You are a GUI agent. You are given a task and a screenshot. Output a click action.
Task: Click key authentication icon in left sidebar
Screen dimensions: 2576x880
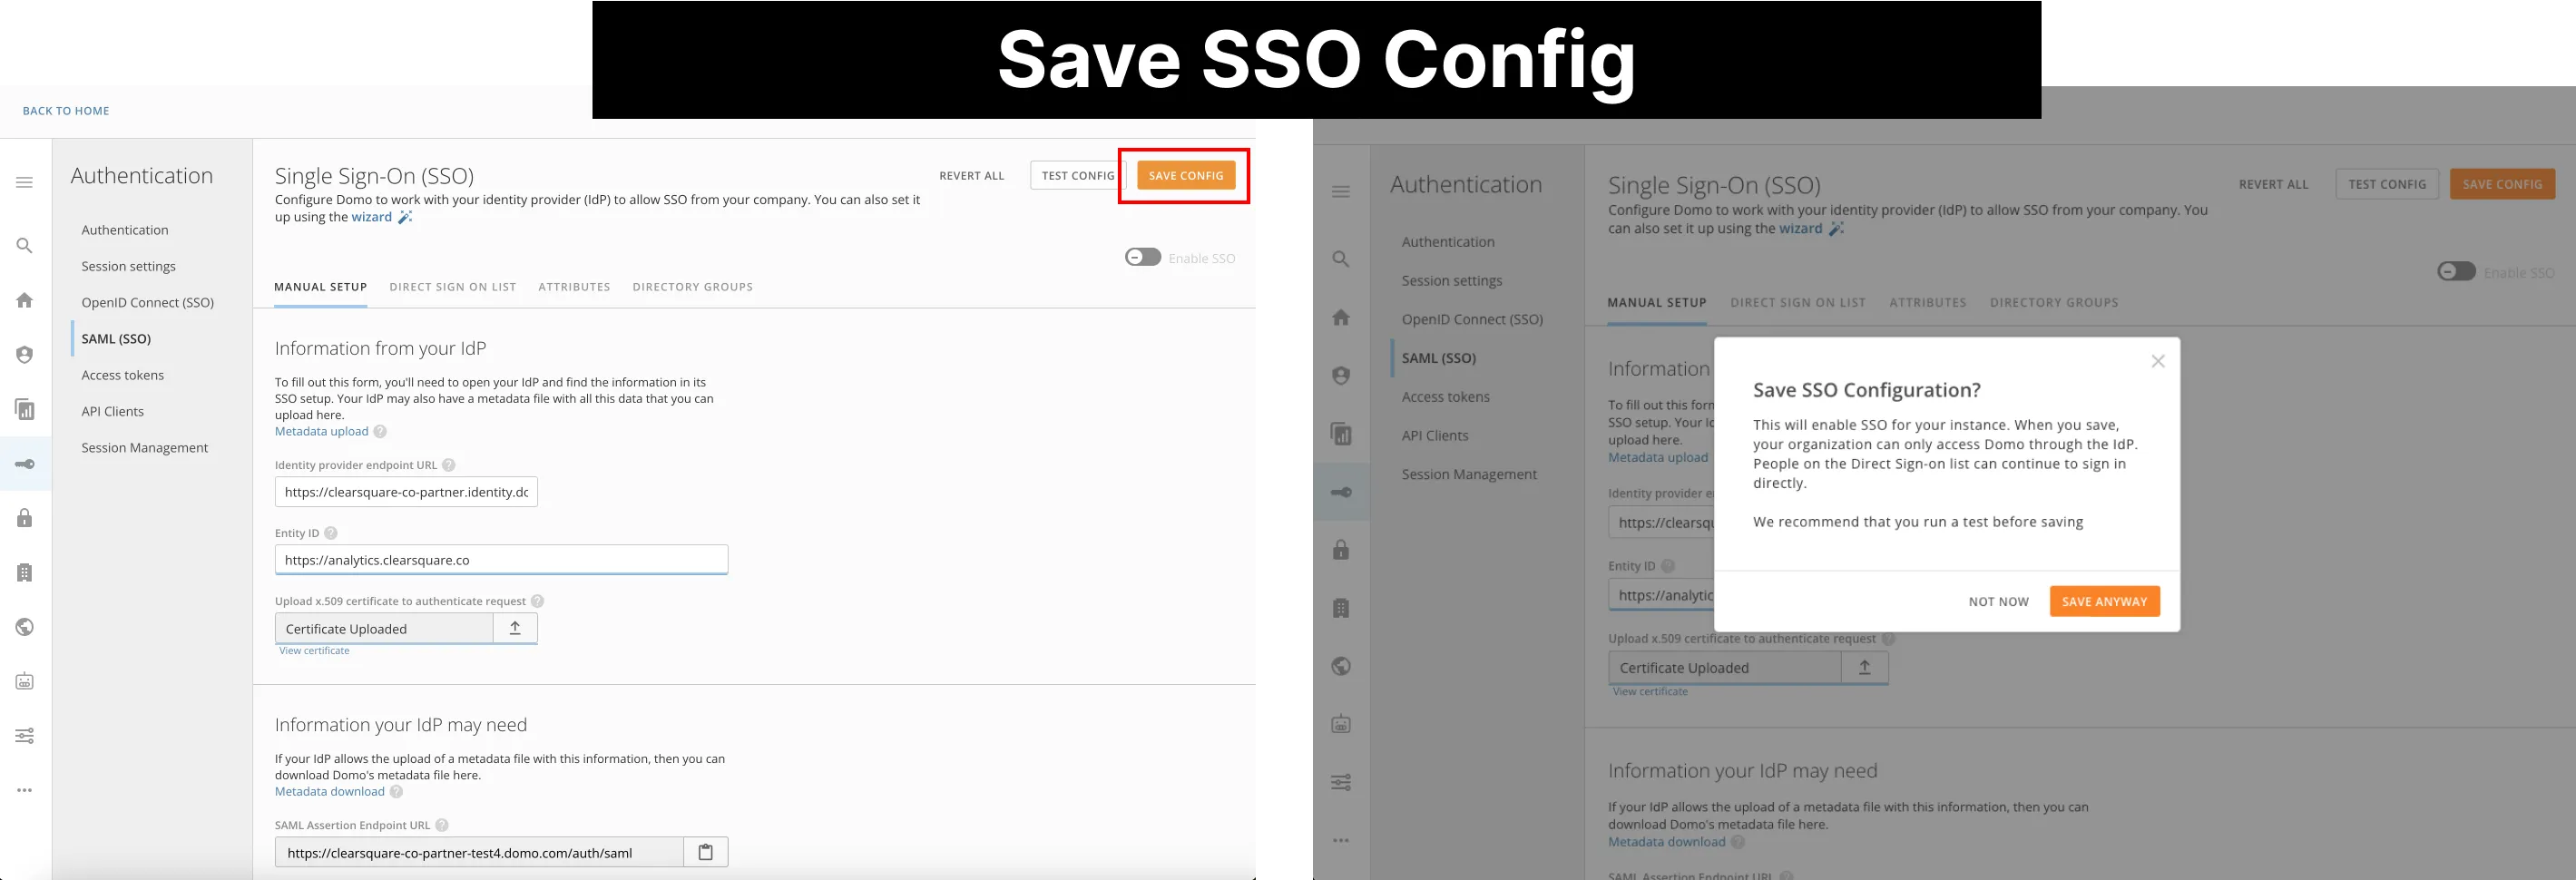(24, 464)
